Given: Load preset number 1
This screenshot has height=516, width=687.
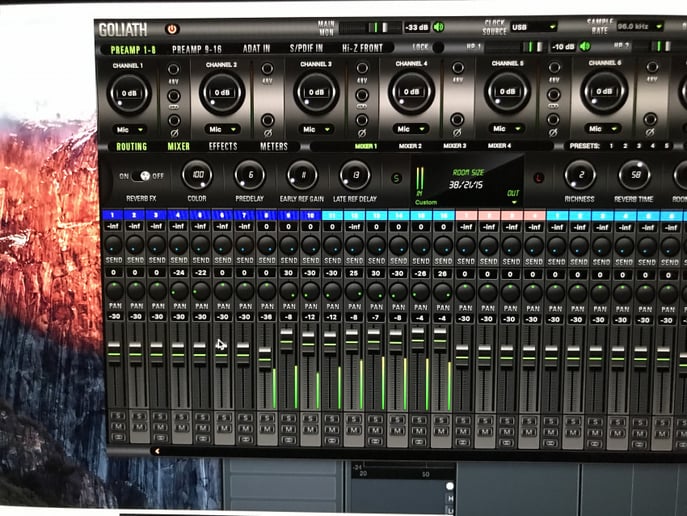Looking at the screenshot, I should (611, 146).
